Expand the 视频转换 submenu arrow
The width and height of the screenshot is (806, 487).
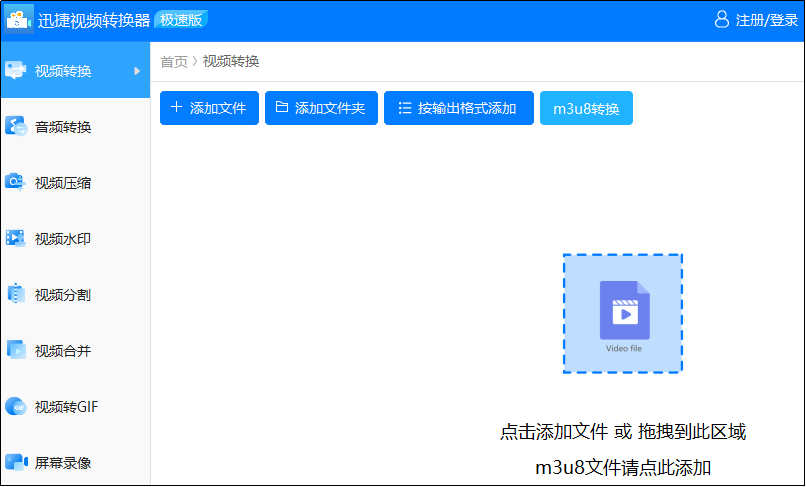coord(137,71)
